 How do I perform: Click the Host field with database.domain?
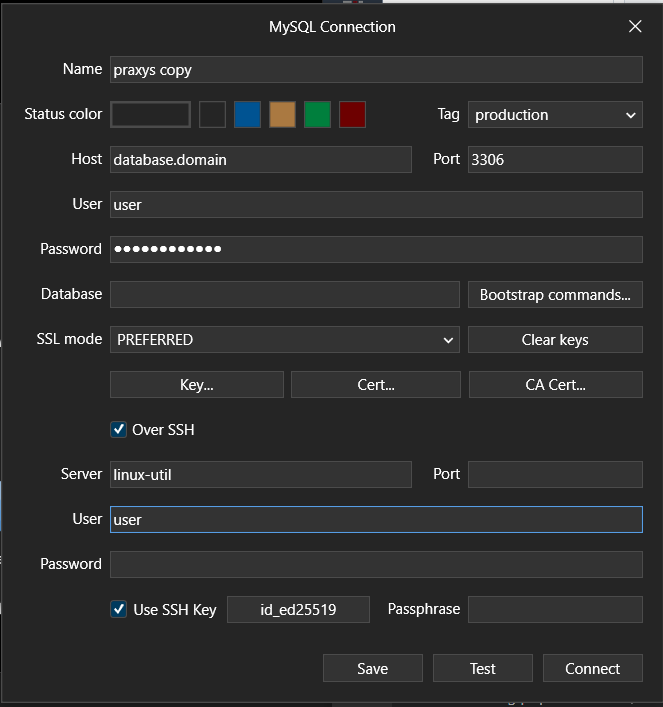pyautogui.click(x=261, y=159)
